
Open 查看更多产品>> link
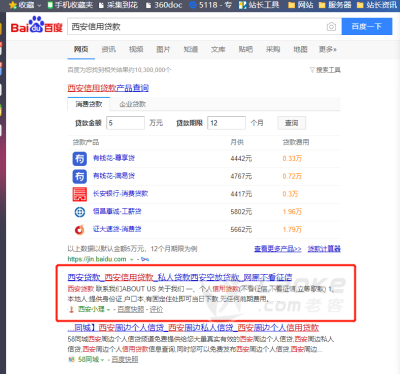pyautogui.click(x=278, y=249)
